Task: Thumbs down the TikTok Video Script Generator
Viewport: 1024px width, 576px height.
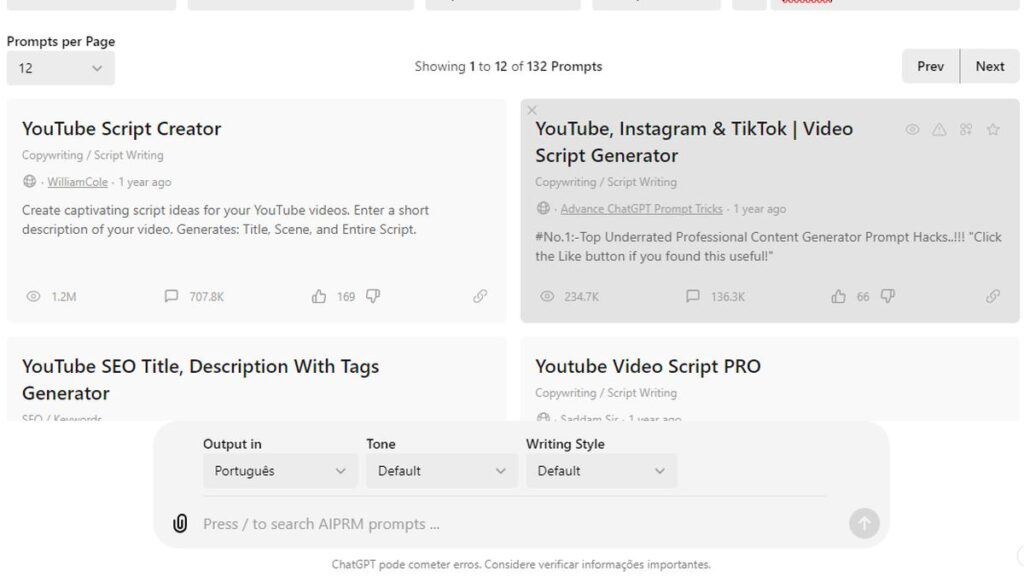Action: [x=888, y=296]
